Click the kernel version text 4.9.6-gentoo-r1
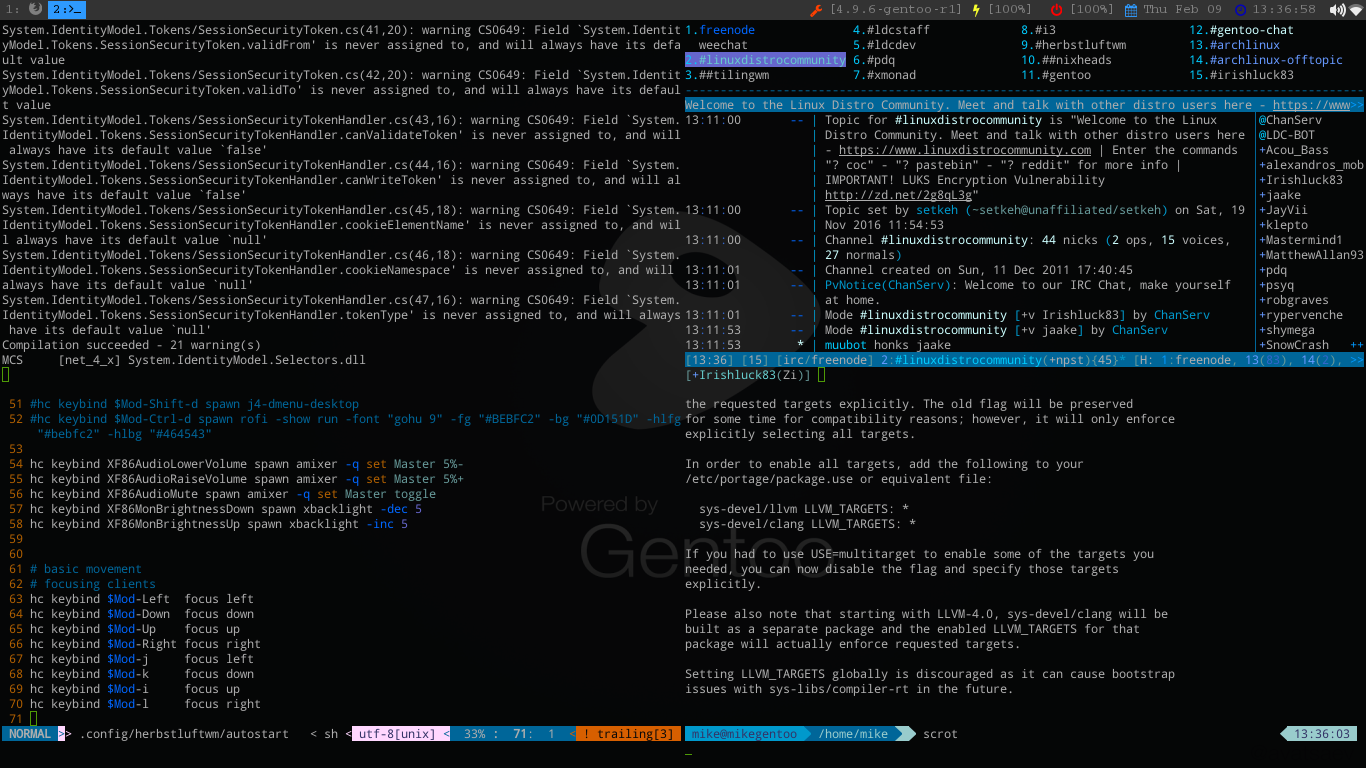Viewport: 1366px width, 768px height. [x=895, y=10]
